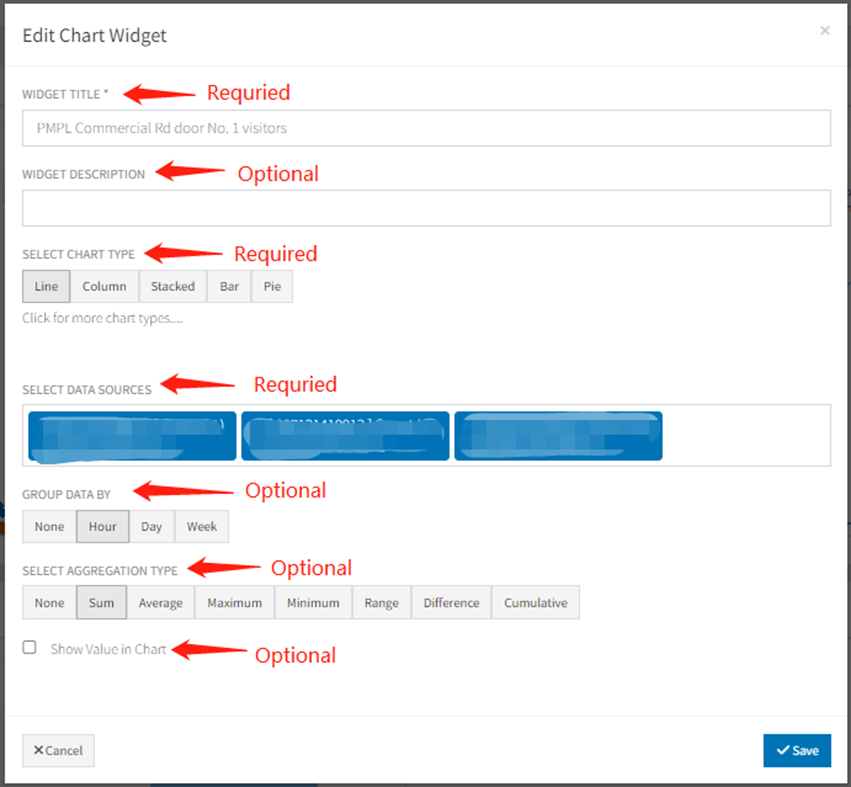Open the data sources selection box
Screen dimensions: 851x787
(745, 435)
